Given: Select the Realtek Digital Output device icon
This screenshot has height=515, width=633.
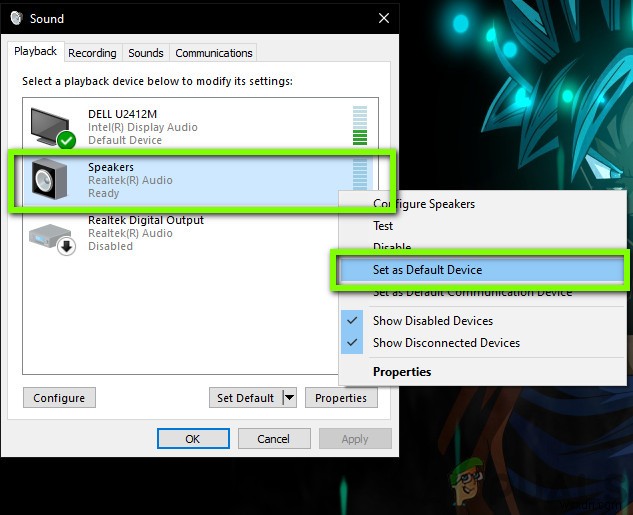Looking at the screenshot, I should pyautogui.click(x=52, y=239).
